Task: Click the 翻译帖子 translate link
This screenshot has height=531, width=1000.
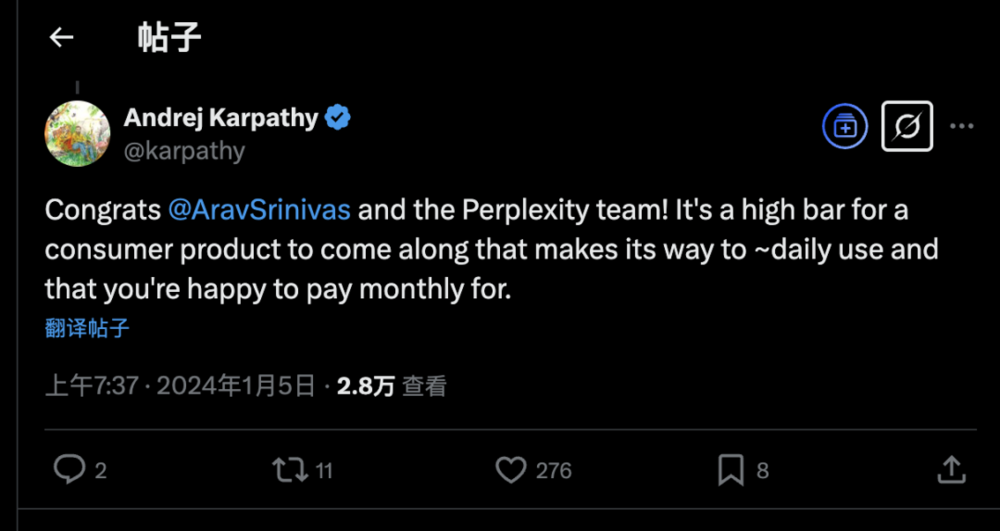Action: pos(87,328)
